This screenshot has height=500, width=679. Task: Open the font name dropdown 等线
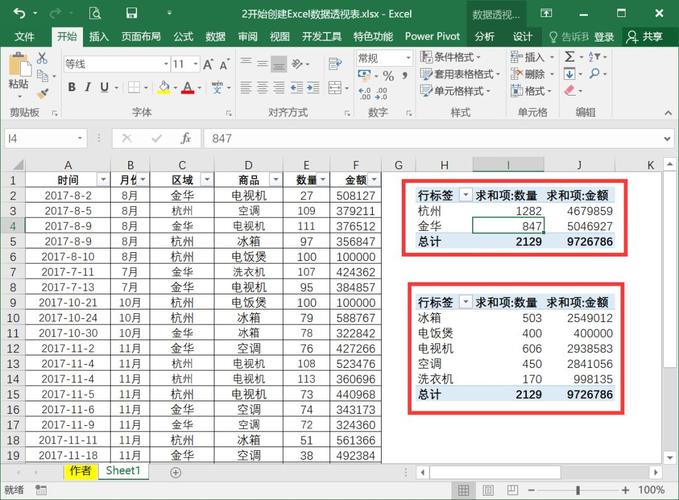click(166, 65)
